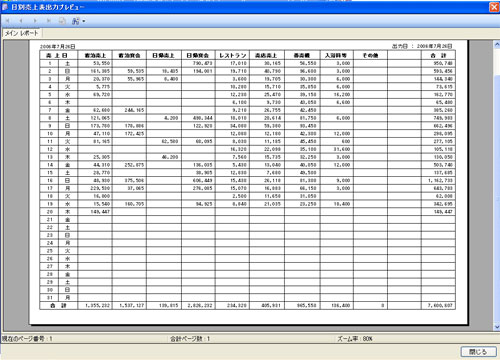The height and width of the screenshot is (360, 500).
Task: Click value 31,600 in row 12
Action: click(x=342, y=149)
